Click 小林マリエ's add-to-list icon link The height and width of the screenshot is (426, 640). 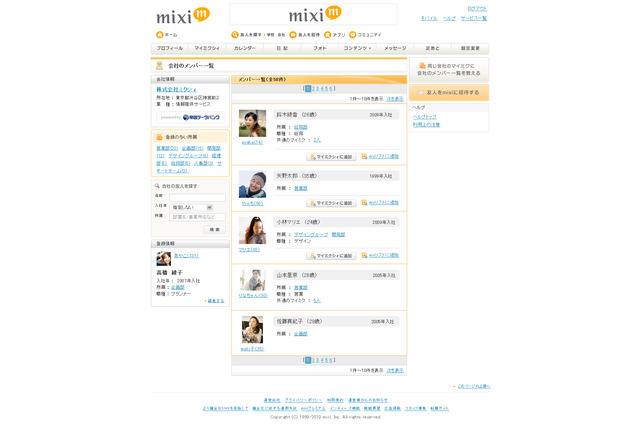coord(380,255)
